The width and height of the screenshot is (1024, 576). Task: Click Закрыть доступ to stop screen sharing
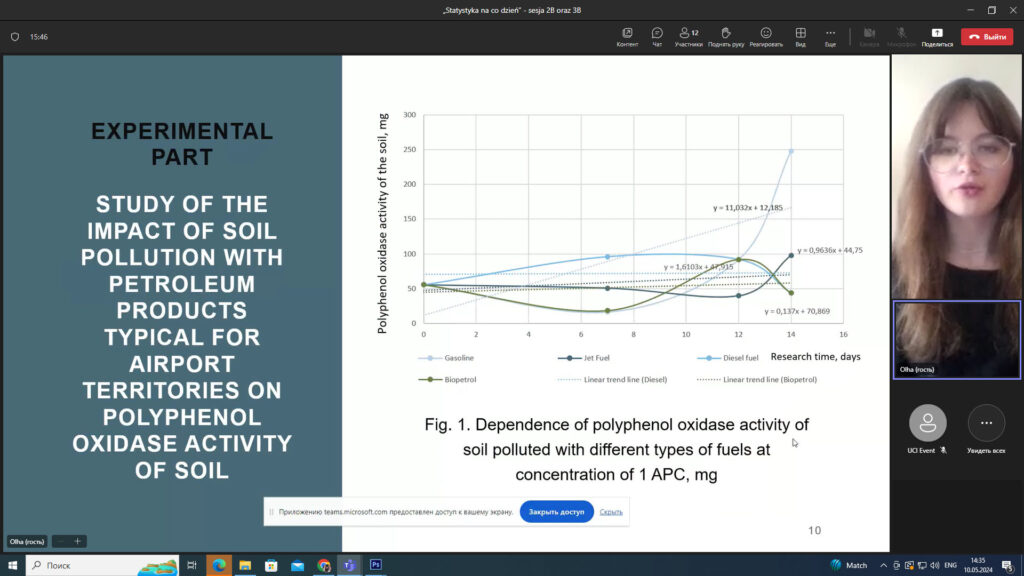(x=556, y=511)
